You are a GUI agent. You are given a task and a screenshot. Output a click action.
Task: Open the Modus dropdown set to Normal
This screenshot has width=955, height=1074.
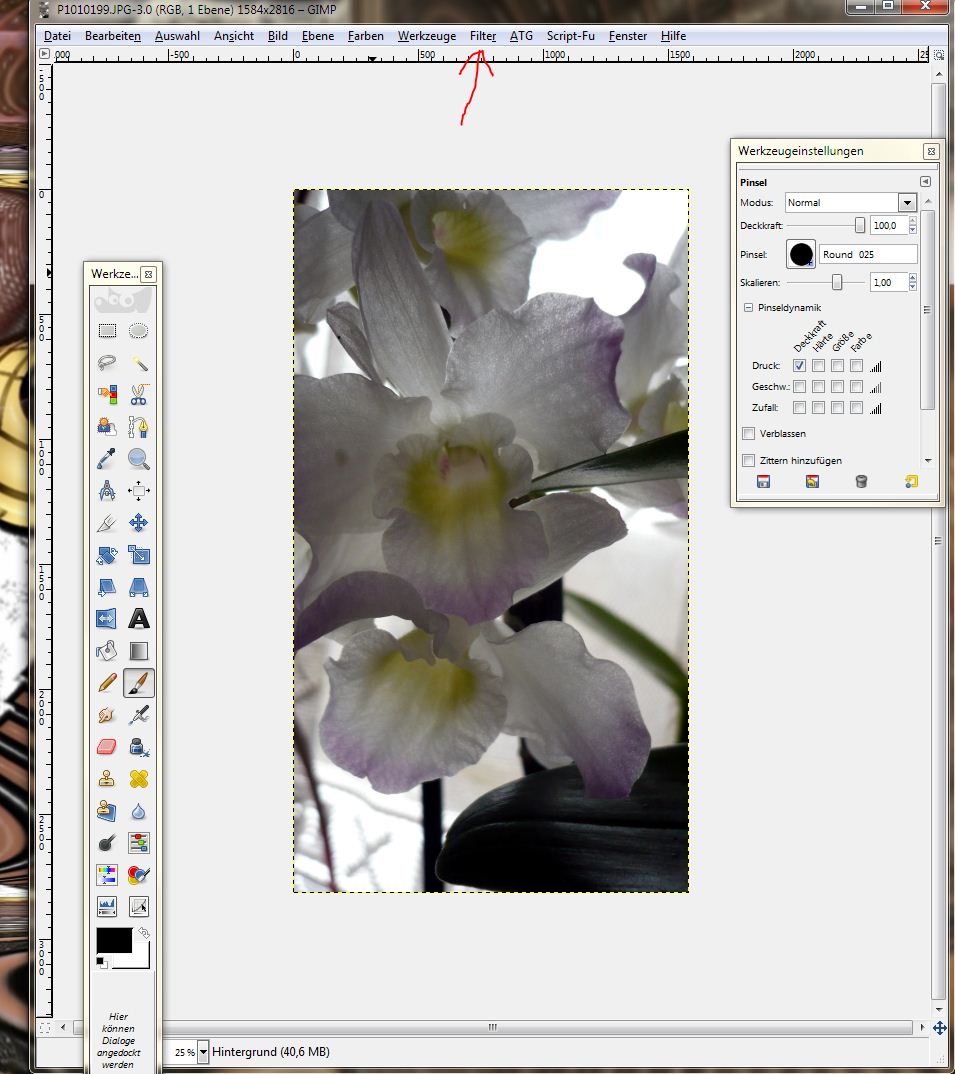[850, 203]
